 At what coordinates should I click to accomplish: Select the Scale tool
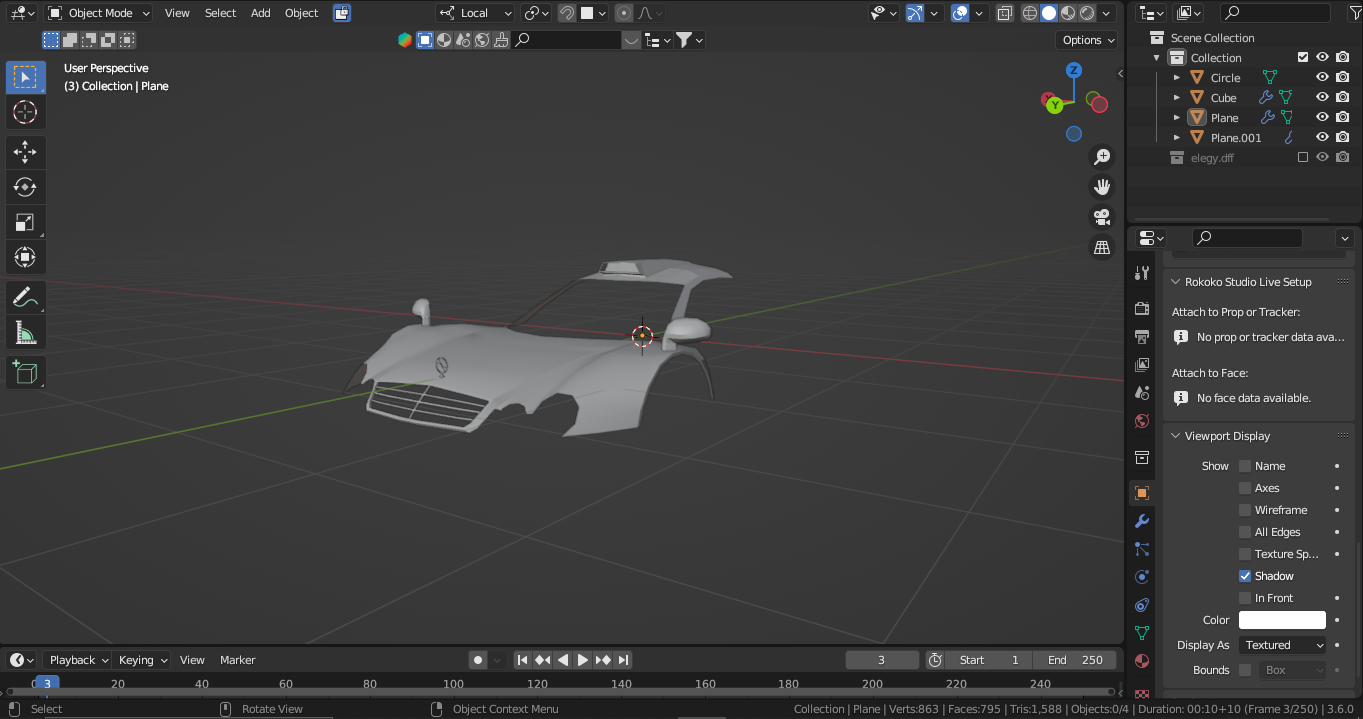[25, 222]
